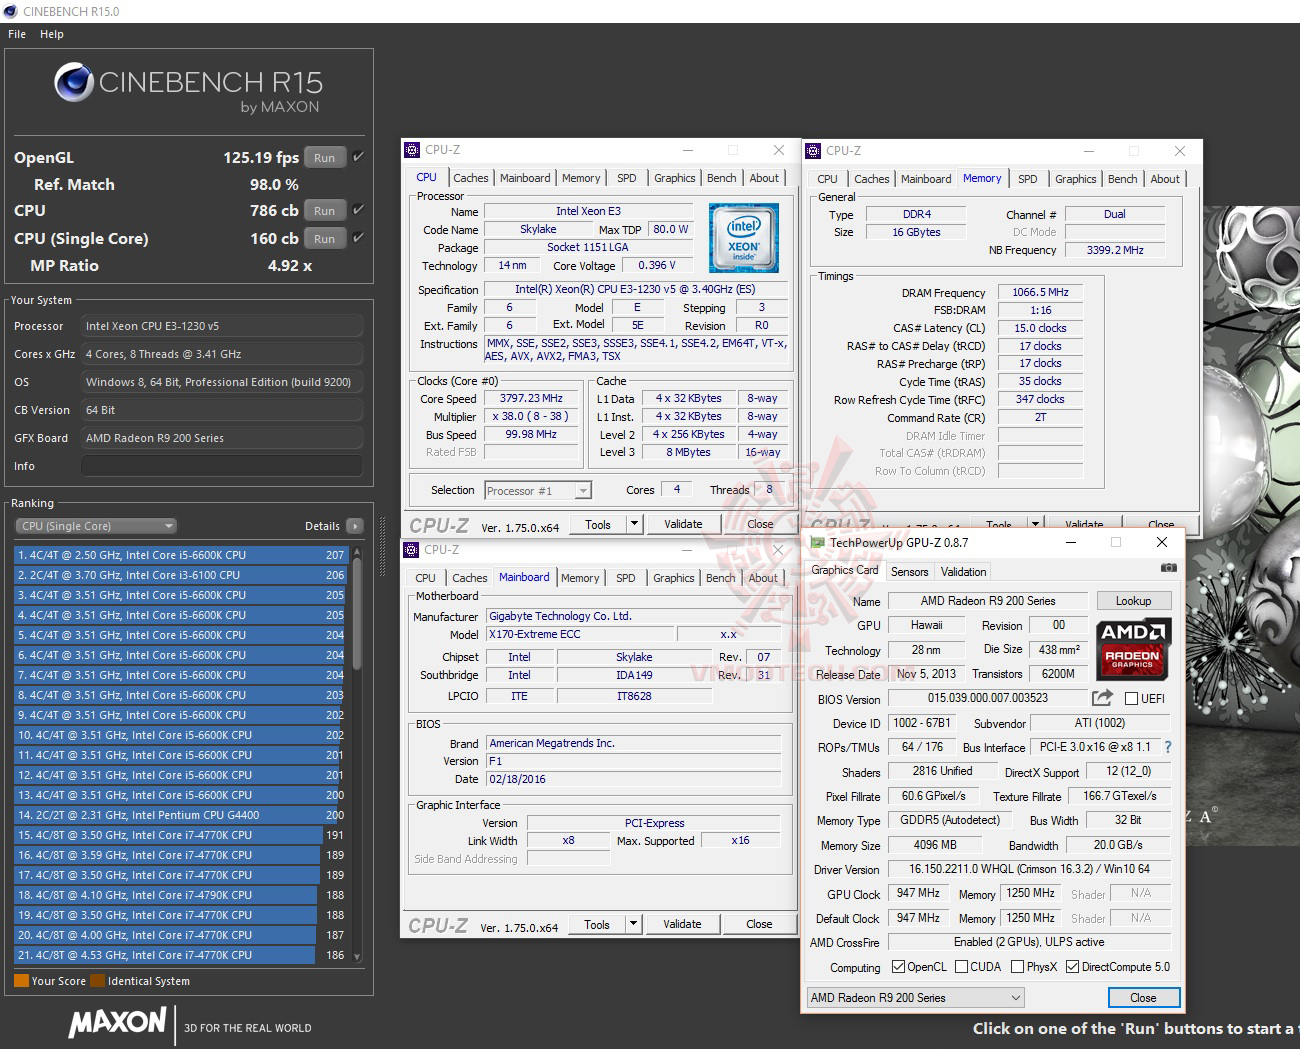Toggle the UEFI checkbox in GPU-Z

click(x=1132, y=699)
